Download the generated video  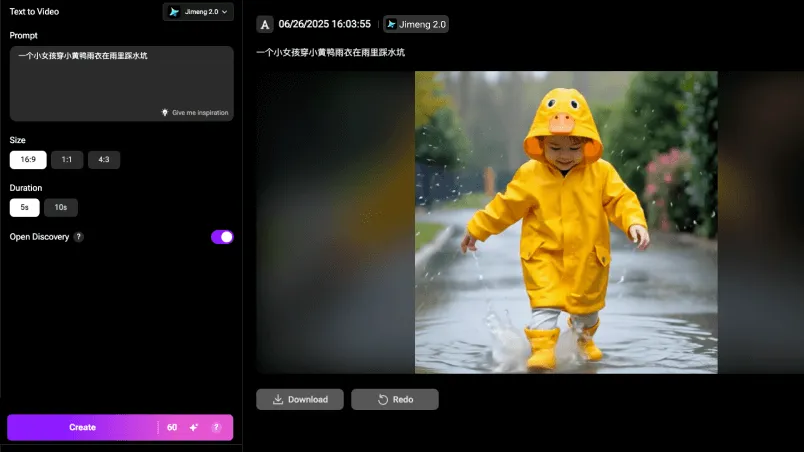(300, 400)
